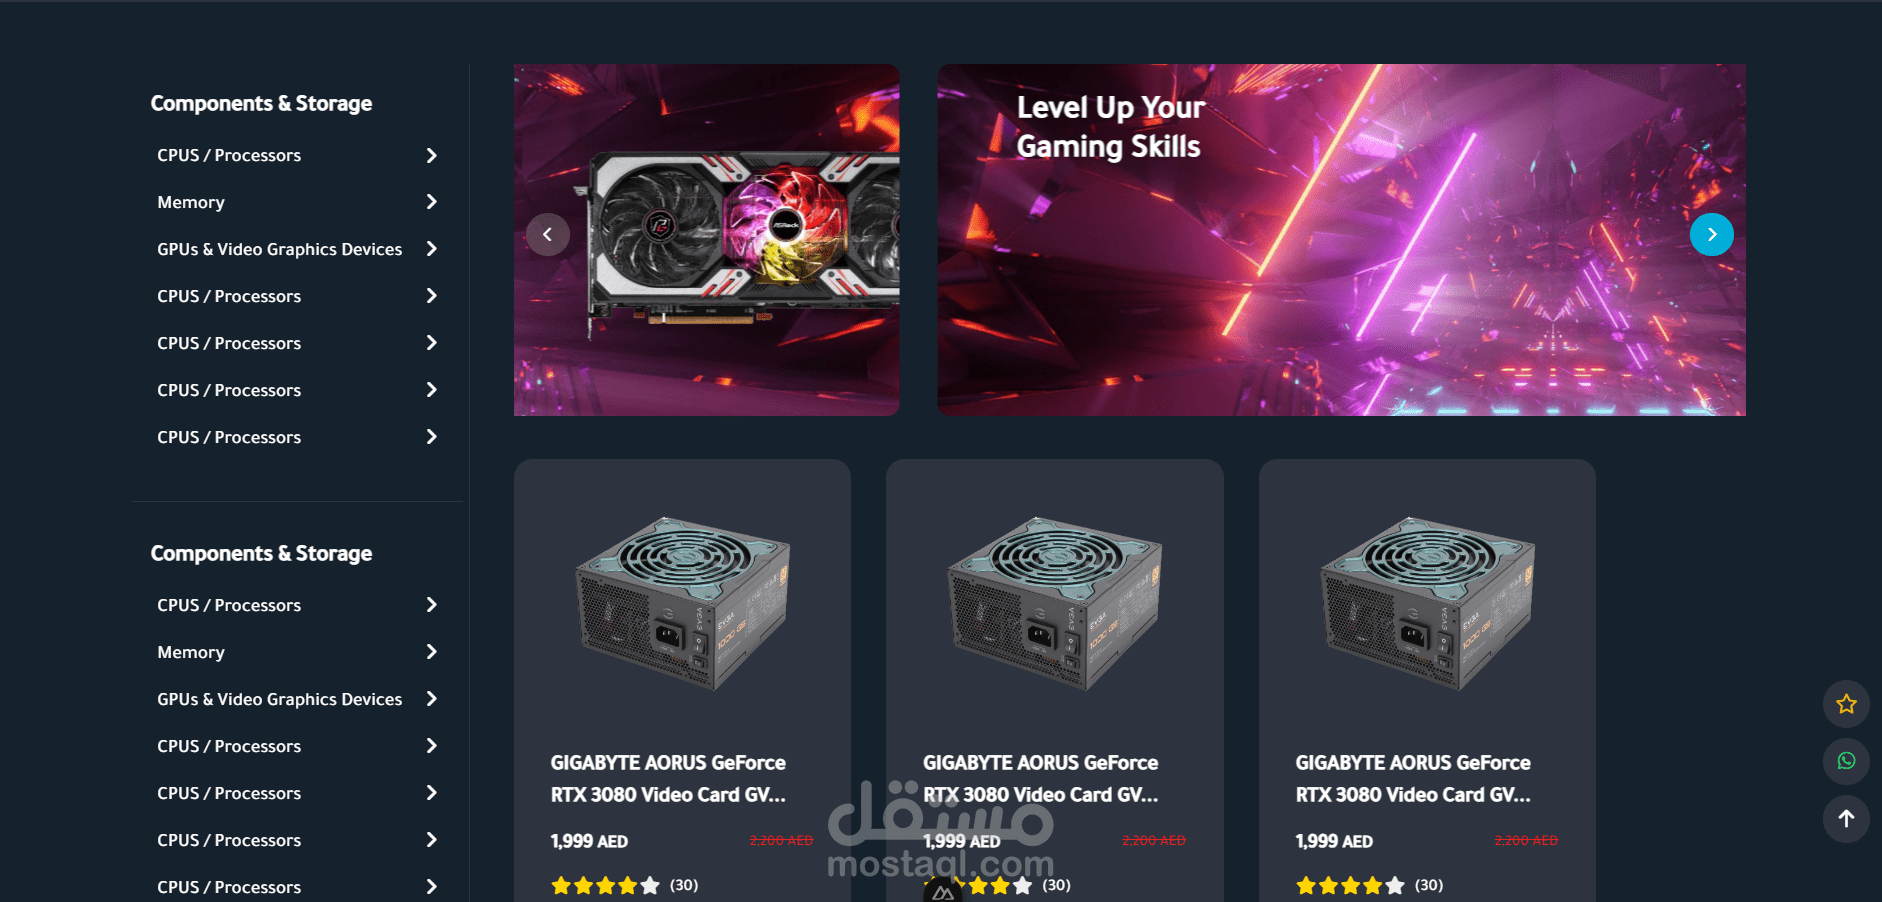The height and width of the screenshot is (902, 1882).
Task: Click the dark logo badge at bottom
Action: click(x=943, y=890)
